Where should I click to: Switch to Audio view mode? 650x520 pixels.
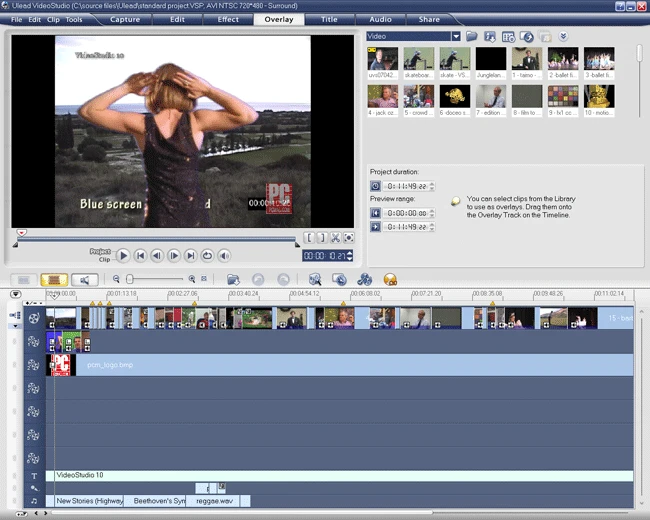point(85,280)
